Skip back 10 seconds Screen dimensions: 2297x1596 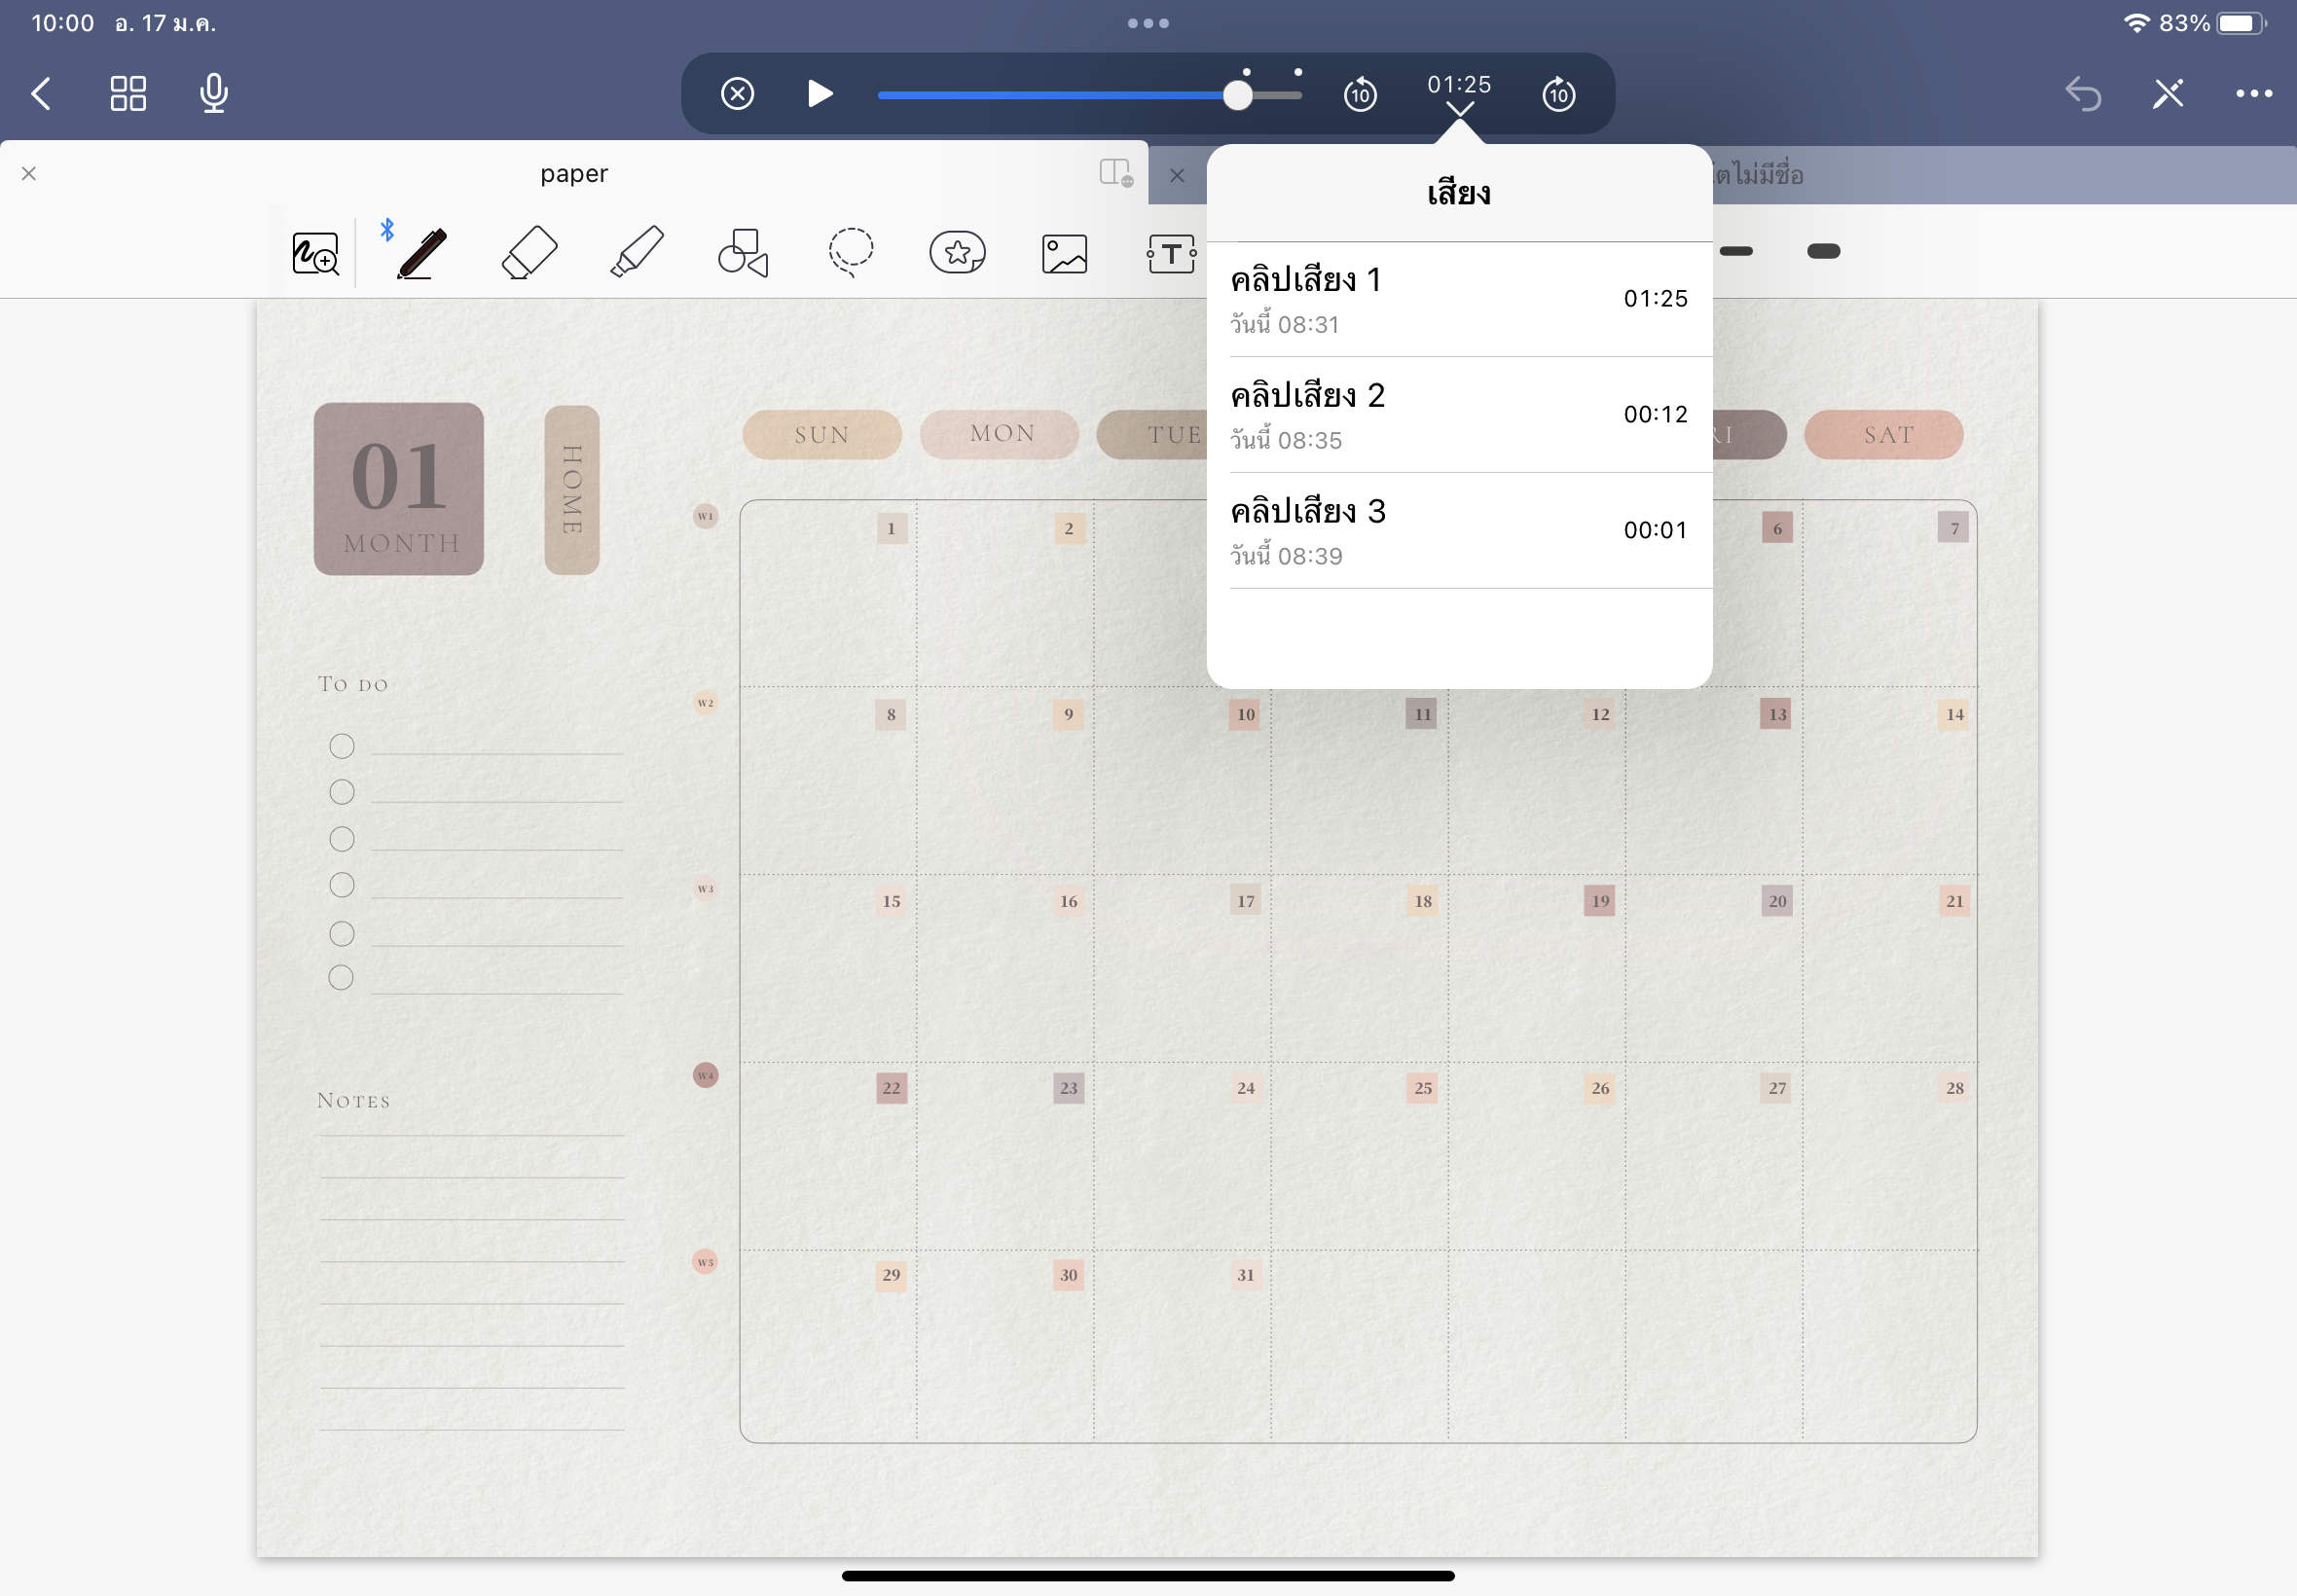(x=1359, y=95)
